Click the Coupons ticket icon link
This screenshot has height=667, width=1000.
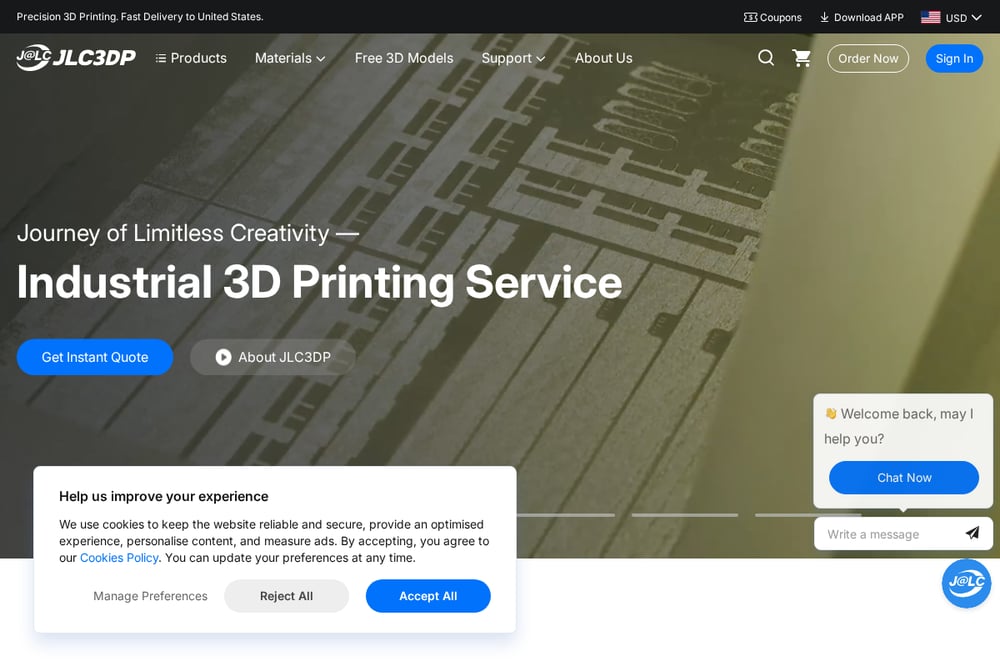[772, 17]
